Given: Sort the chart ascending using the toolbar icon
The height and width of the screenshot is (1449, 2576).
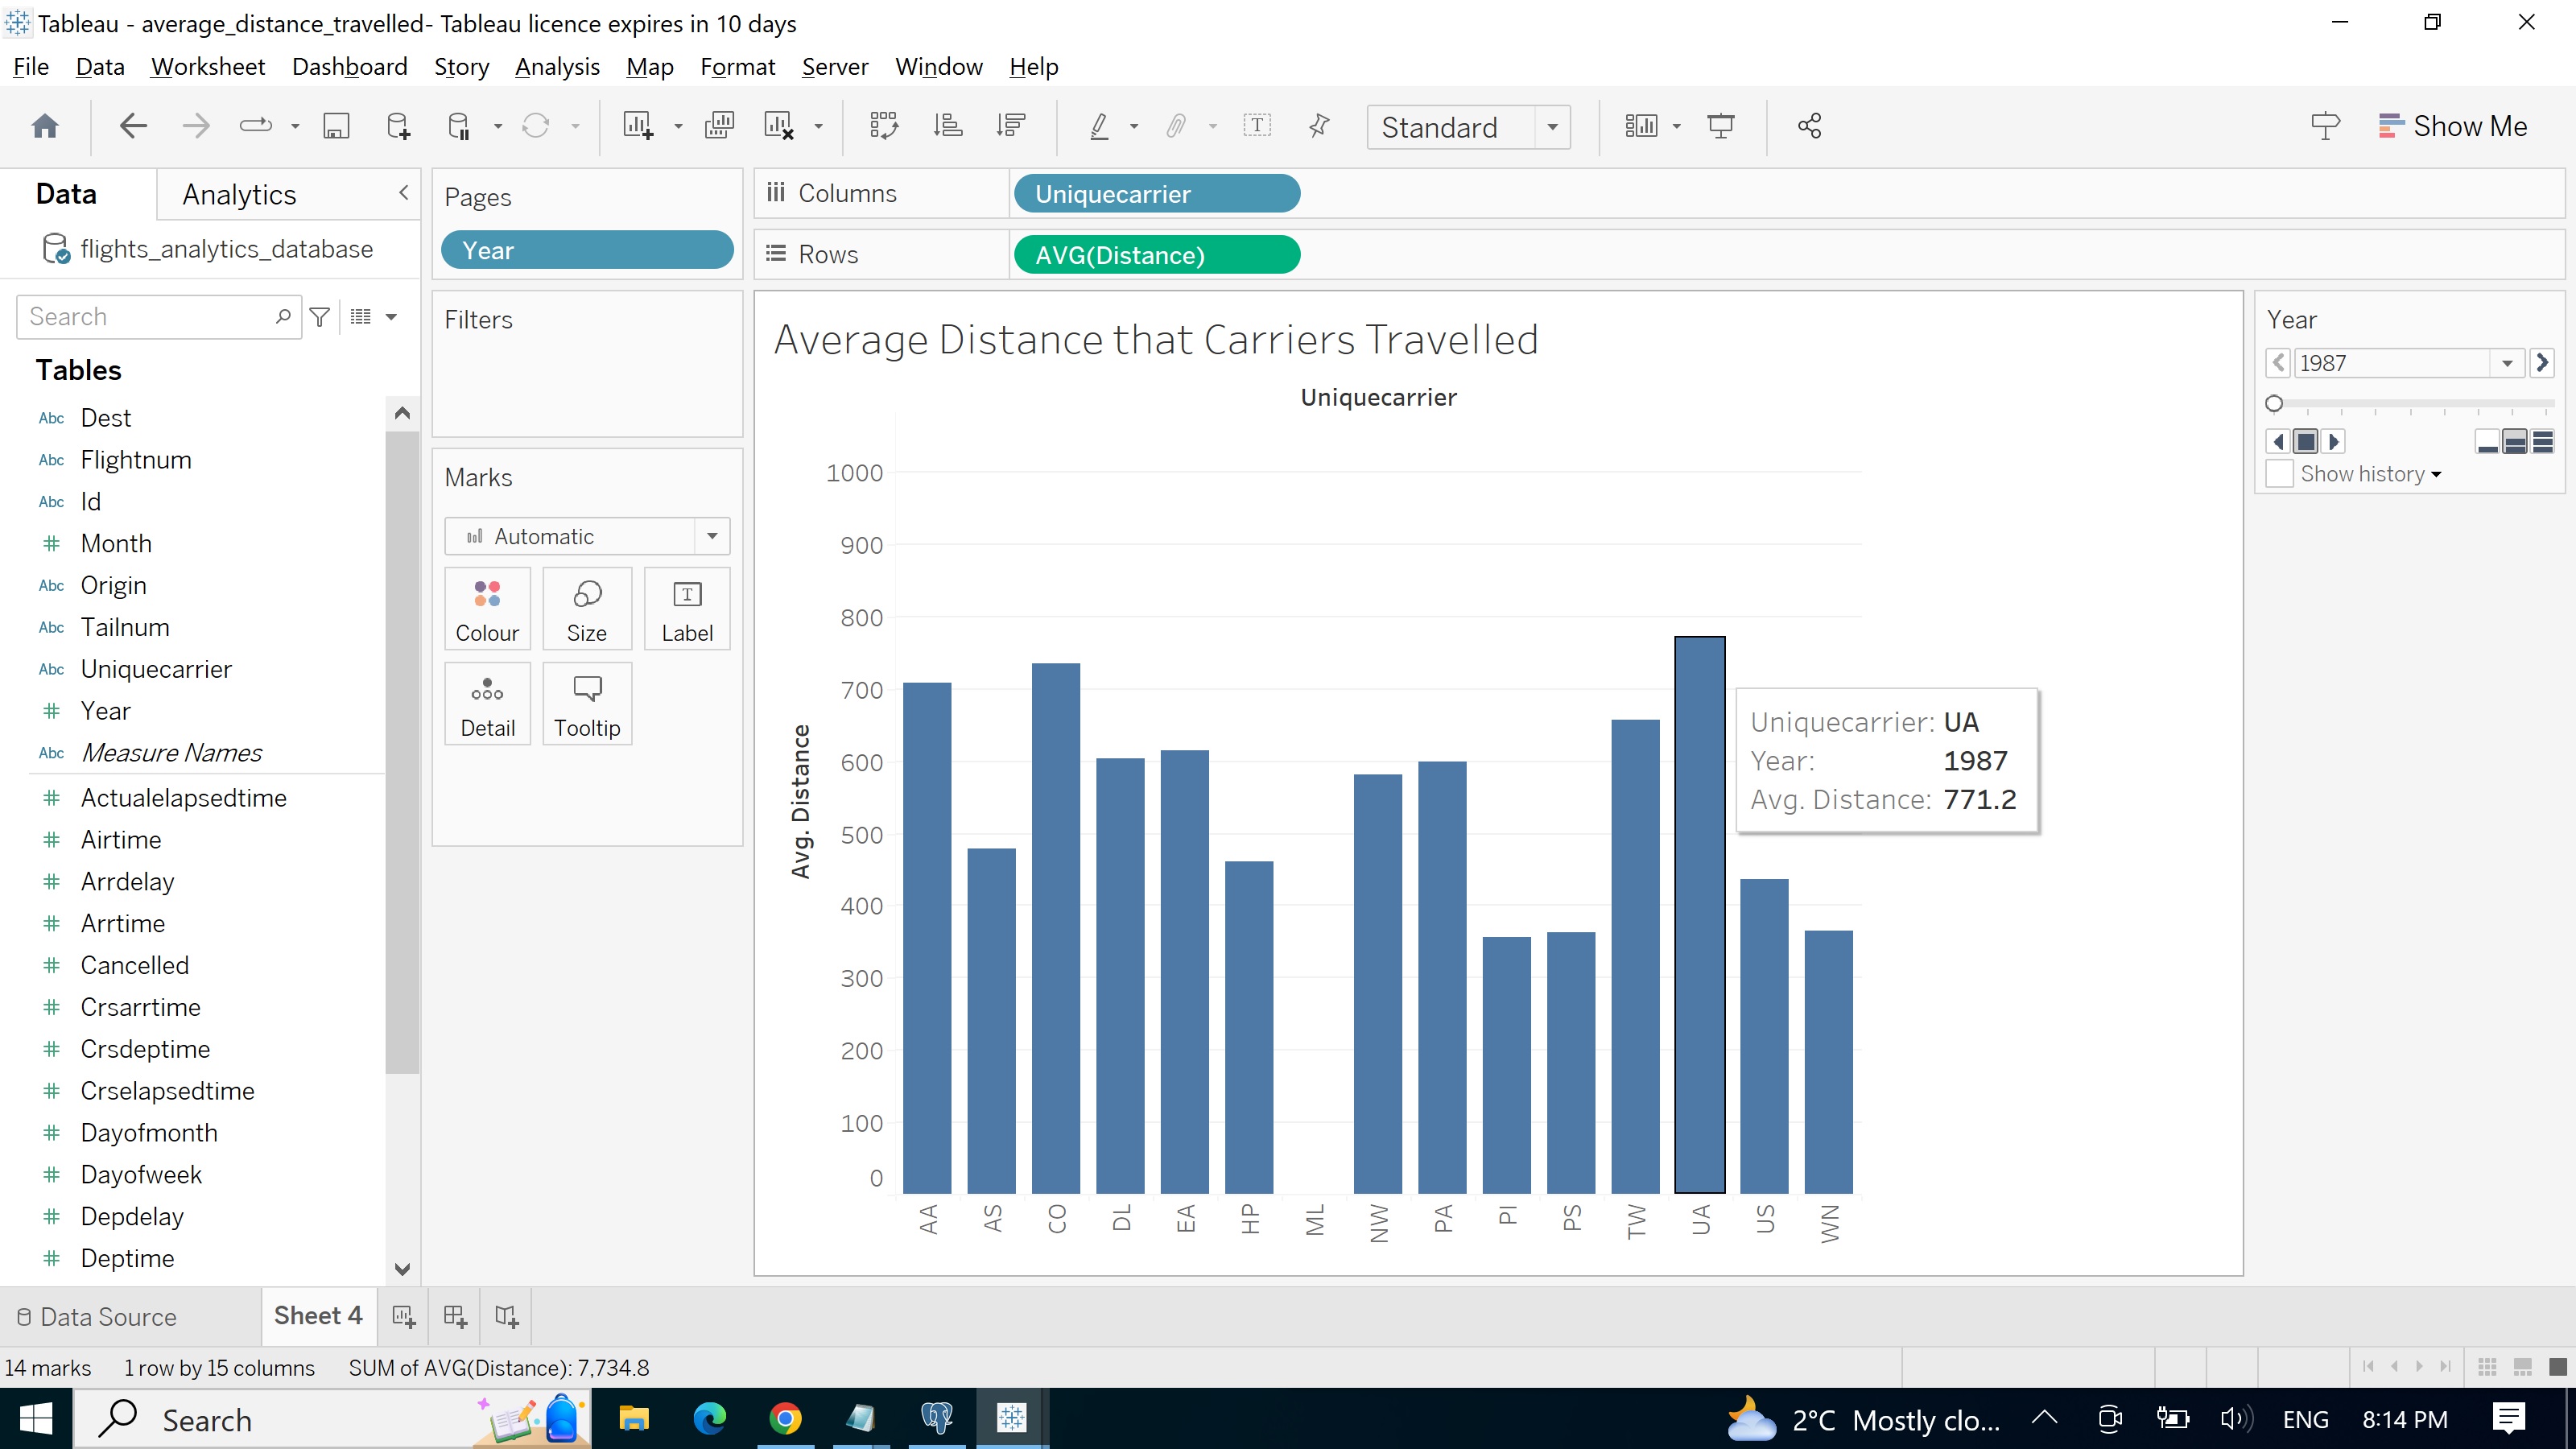Looking at the screenshot, I should click(948, 125).
